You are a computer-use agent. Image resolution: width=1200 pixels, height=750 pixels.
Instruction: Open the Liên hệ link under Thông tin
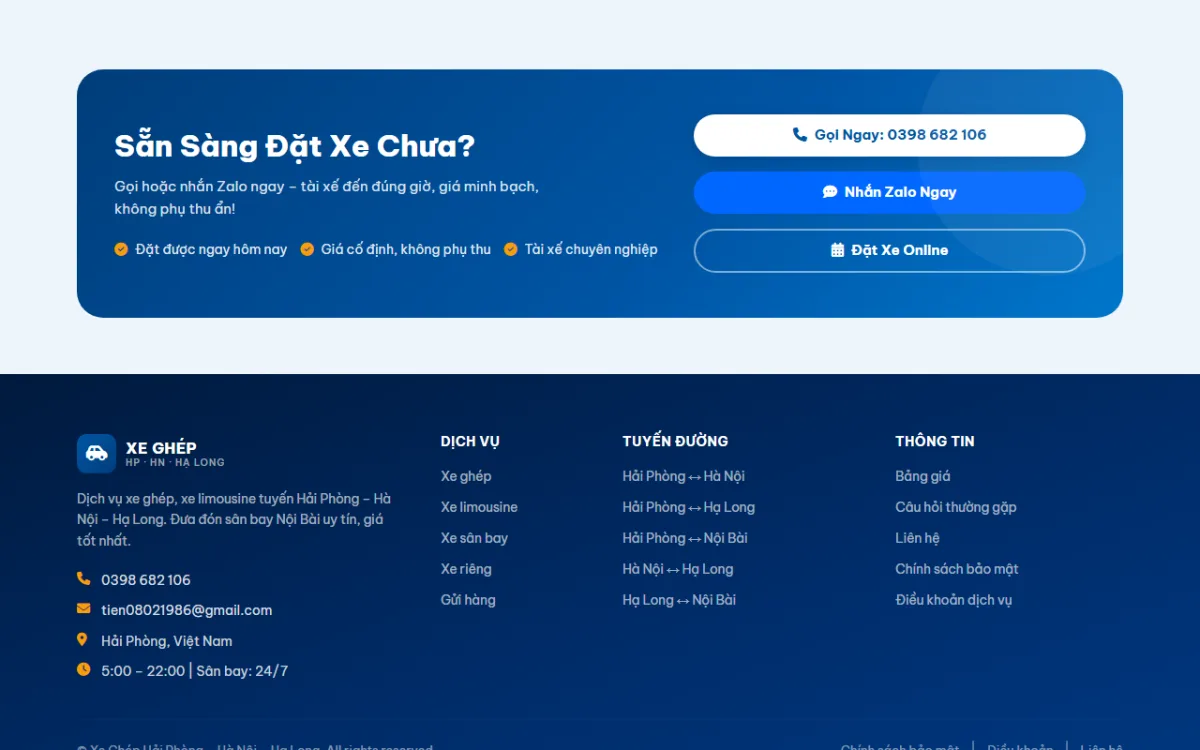coord(917,538)
